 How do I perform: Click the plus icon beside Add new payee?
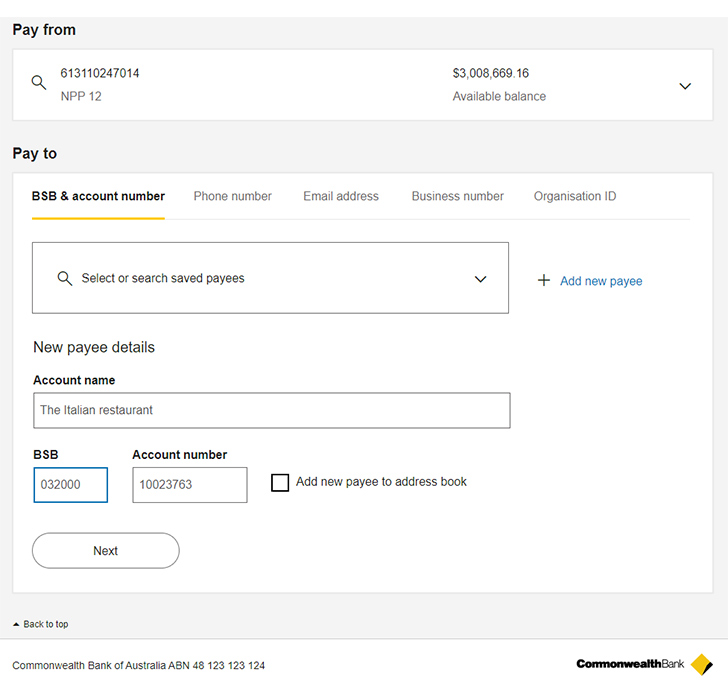pos(544,281)
